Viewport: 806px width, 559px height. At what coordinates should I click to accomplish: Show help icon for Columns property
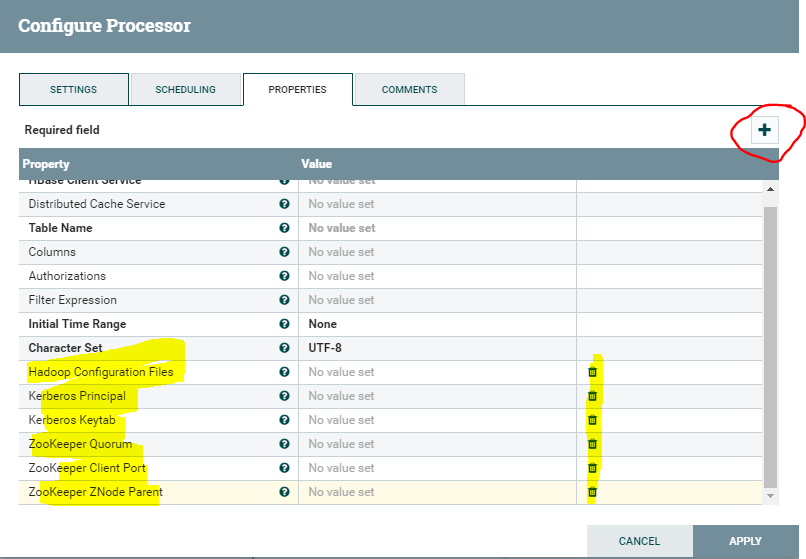point(284,252)
